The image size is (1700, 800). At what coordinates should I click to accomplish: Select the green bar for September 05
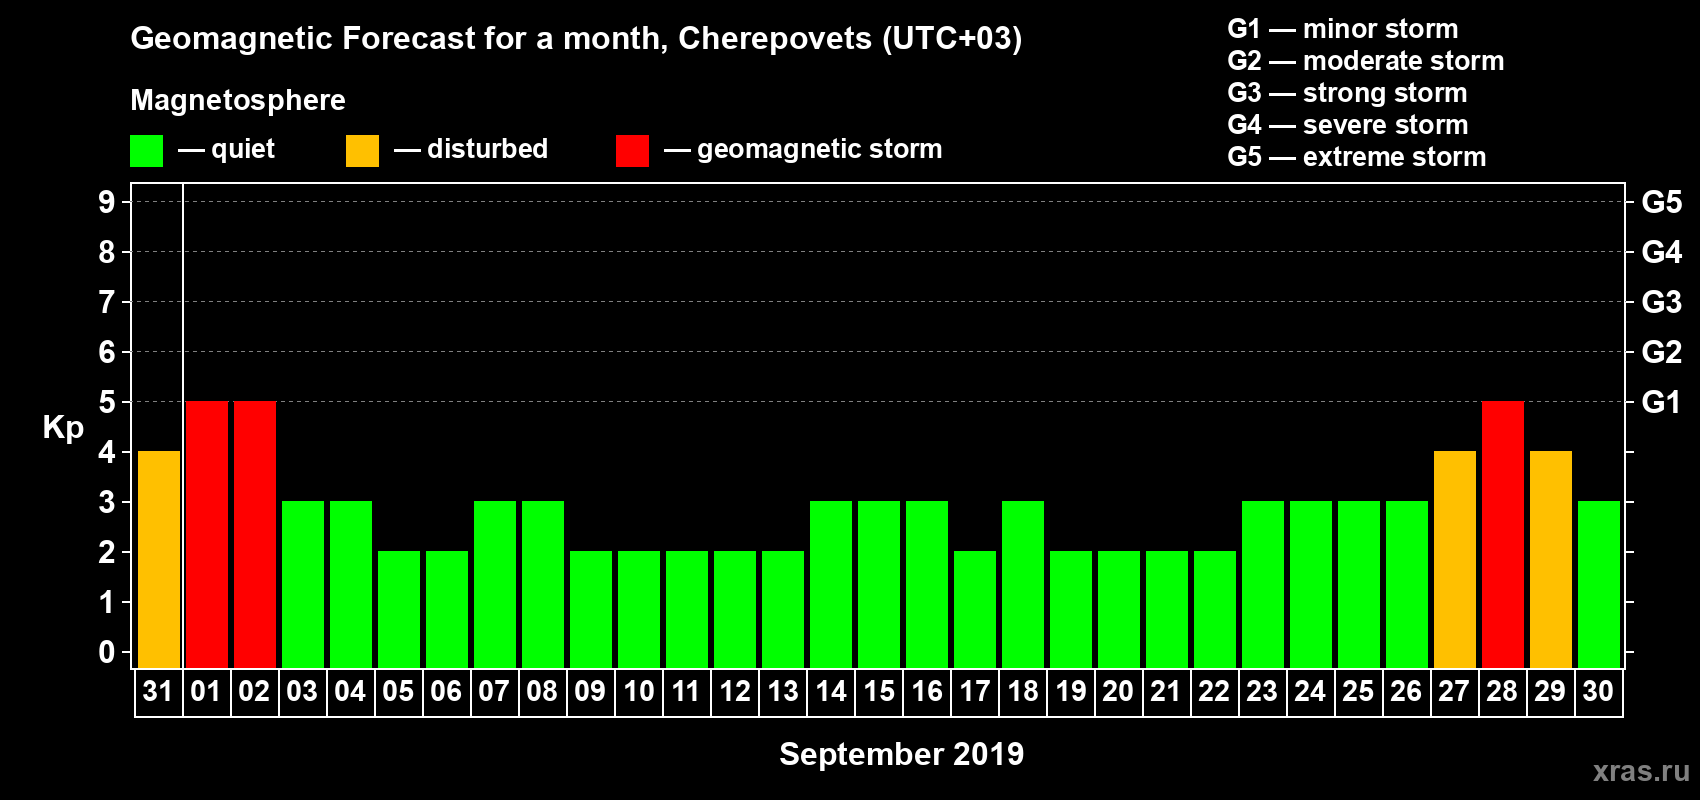pos(399,609)
